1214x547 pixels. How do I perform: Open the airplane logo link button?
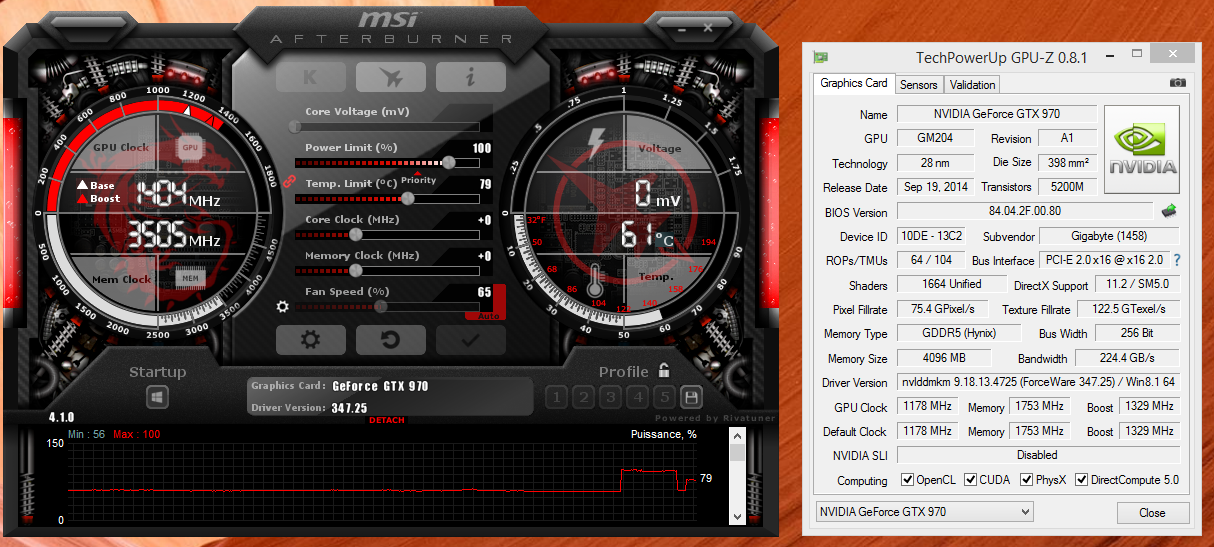coord(390,76)
